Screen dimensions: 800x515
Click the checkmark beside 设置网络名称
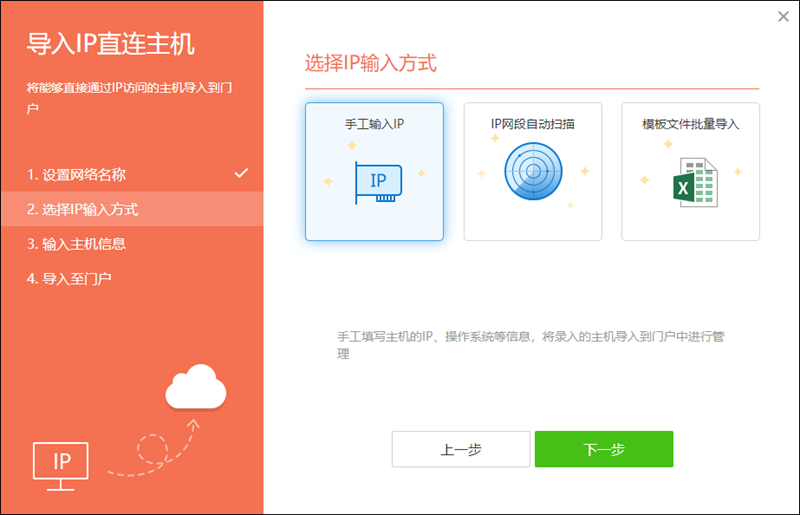241,174
